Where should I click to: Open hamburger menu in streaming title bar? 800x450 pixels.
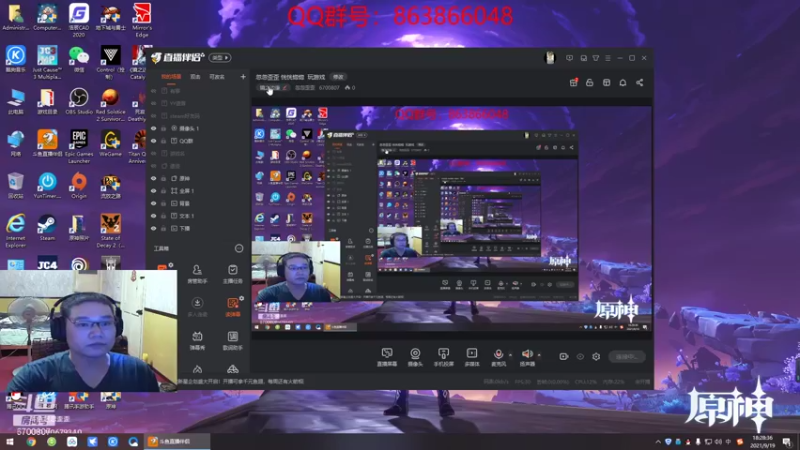(x=608, y=58)
